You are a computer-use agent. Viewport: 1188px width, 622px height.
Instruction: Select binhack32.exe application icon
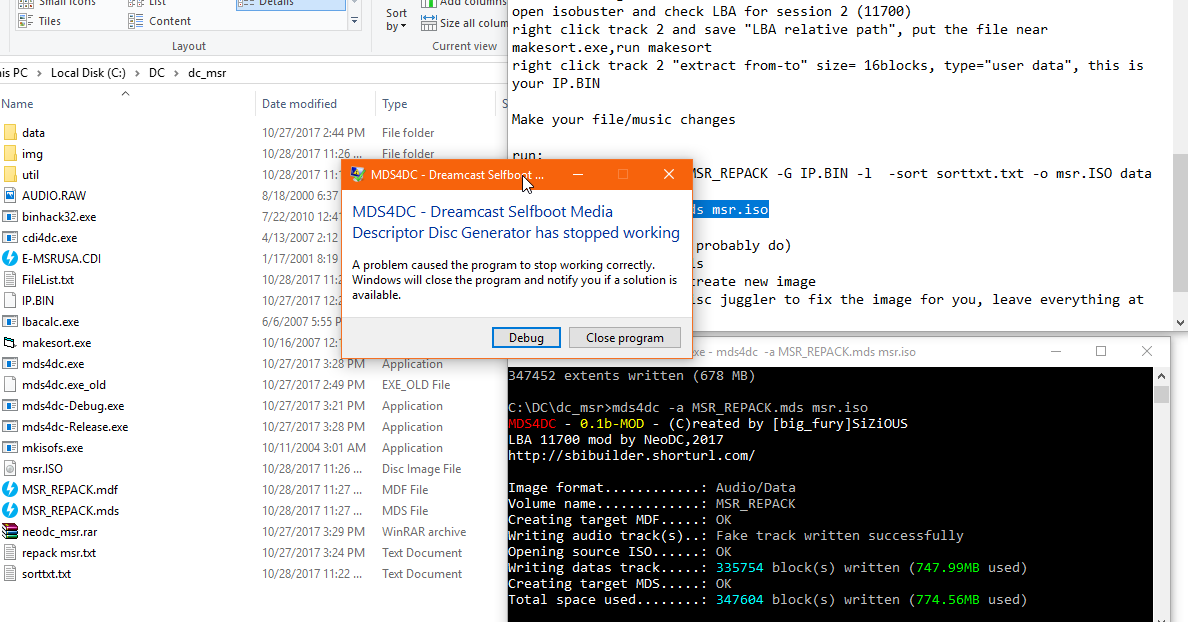(10, 217)
